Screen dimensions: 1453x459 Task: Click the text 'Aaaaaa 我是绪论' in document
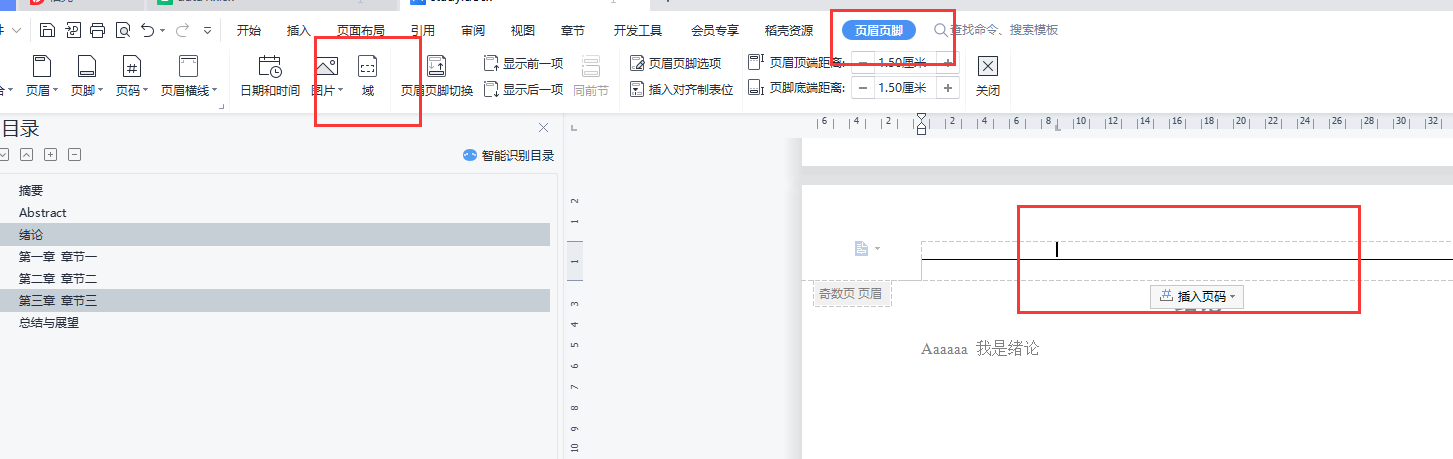980,349
